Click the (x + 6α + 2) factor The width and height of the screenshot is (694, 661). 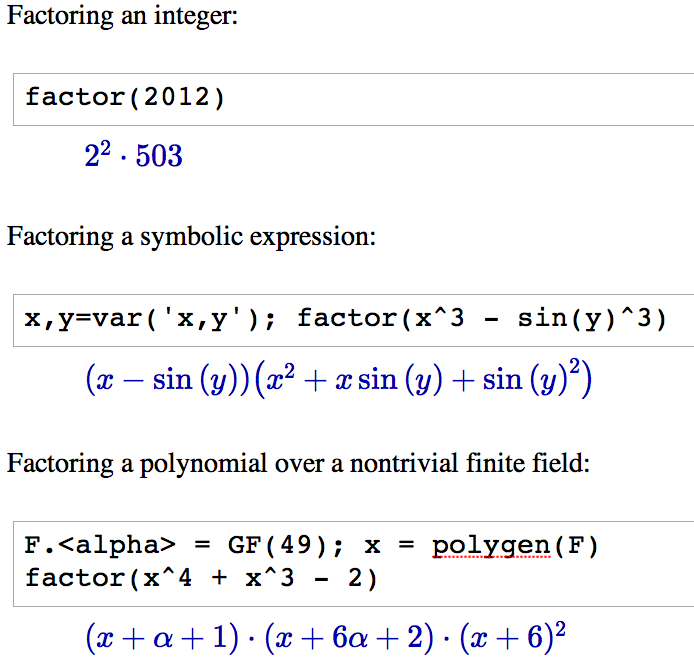(349, 638)
